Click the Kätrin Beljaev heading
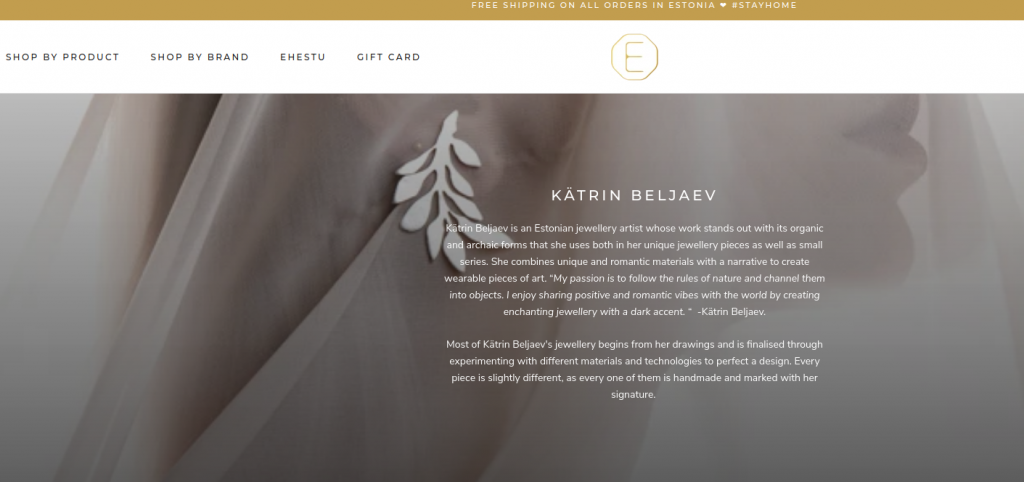Screen dimensions: 1024x482 coord(634,195)
